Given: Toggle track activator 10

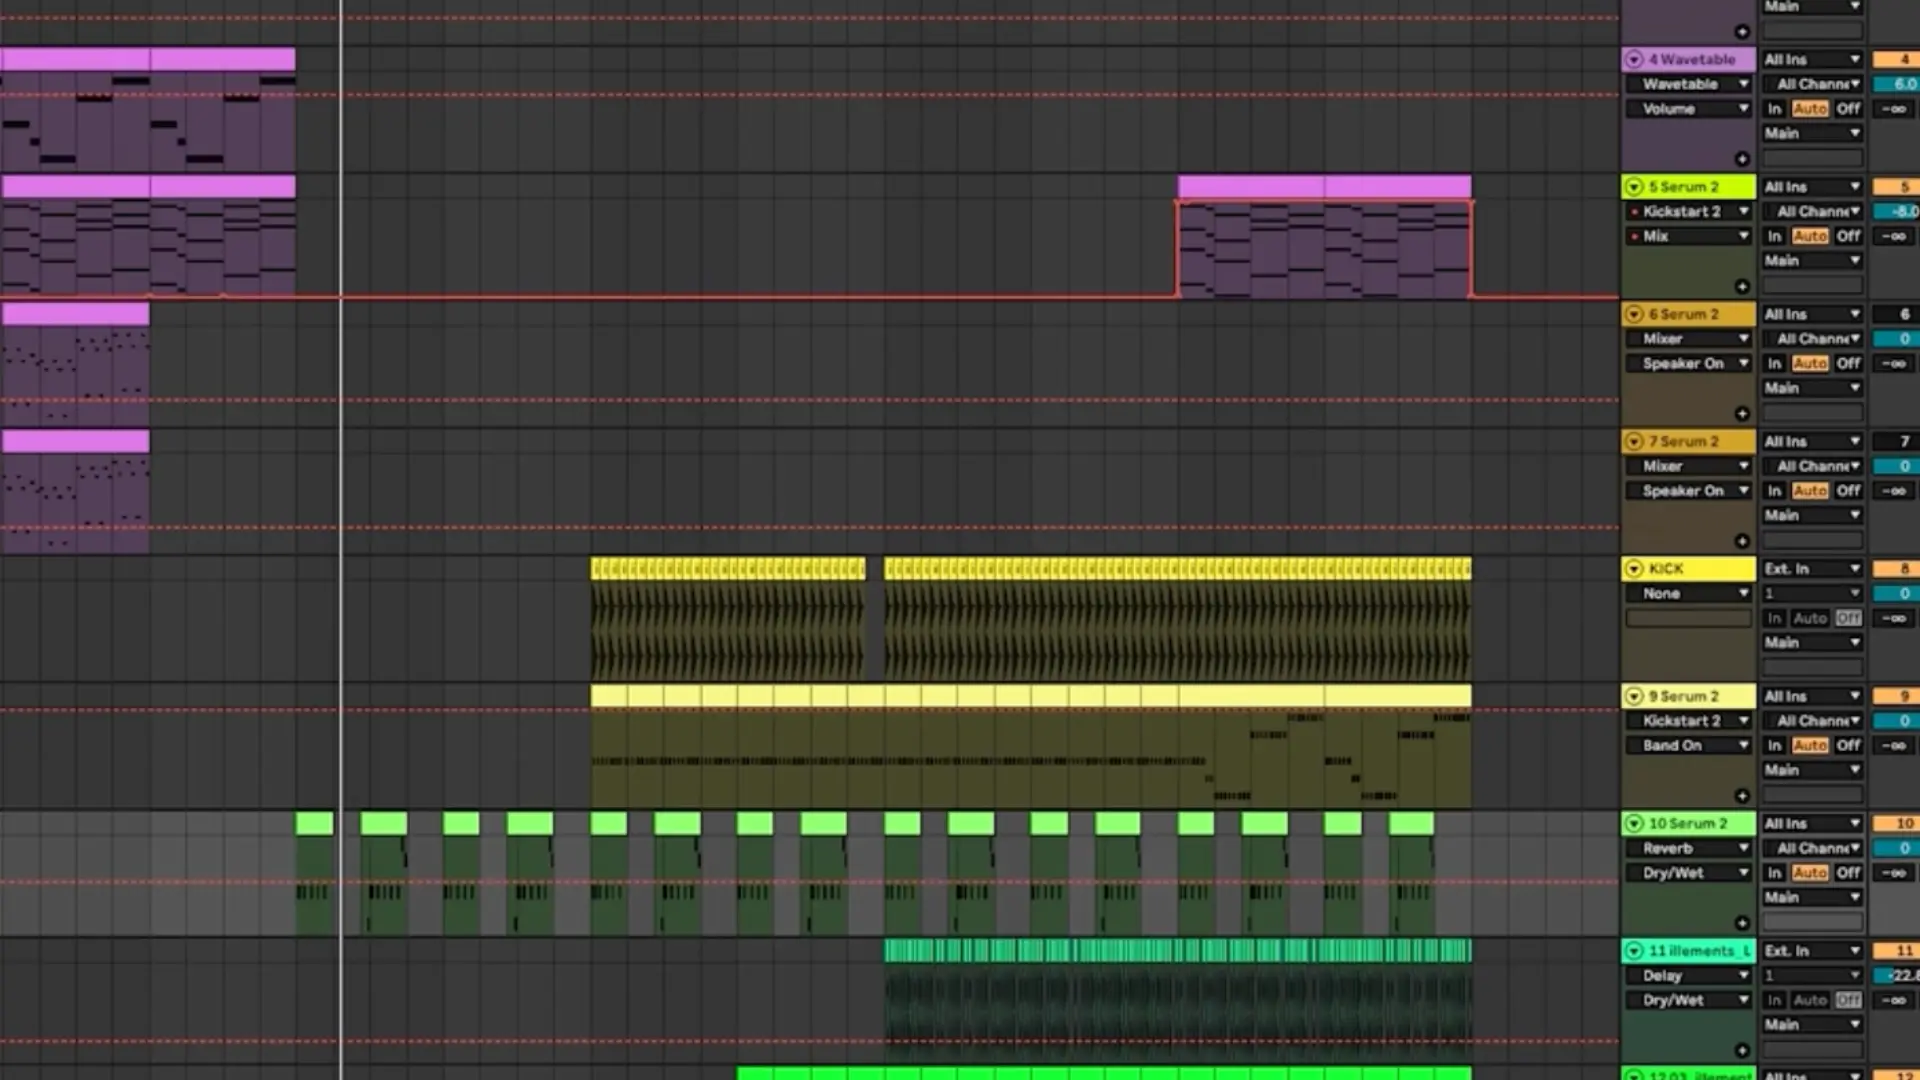Looking at the screenshot, I should [1896, 823].
